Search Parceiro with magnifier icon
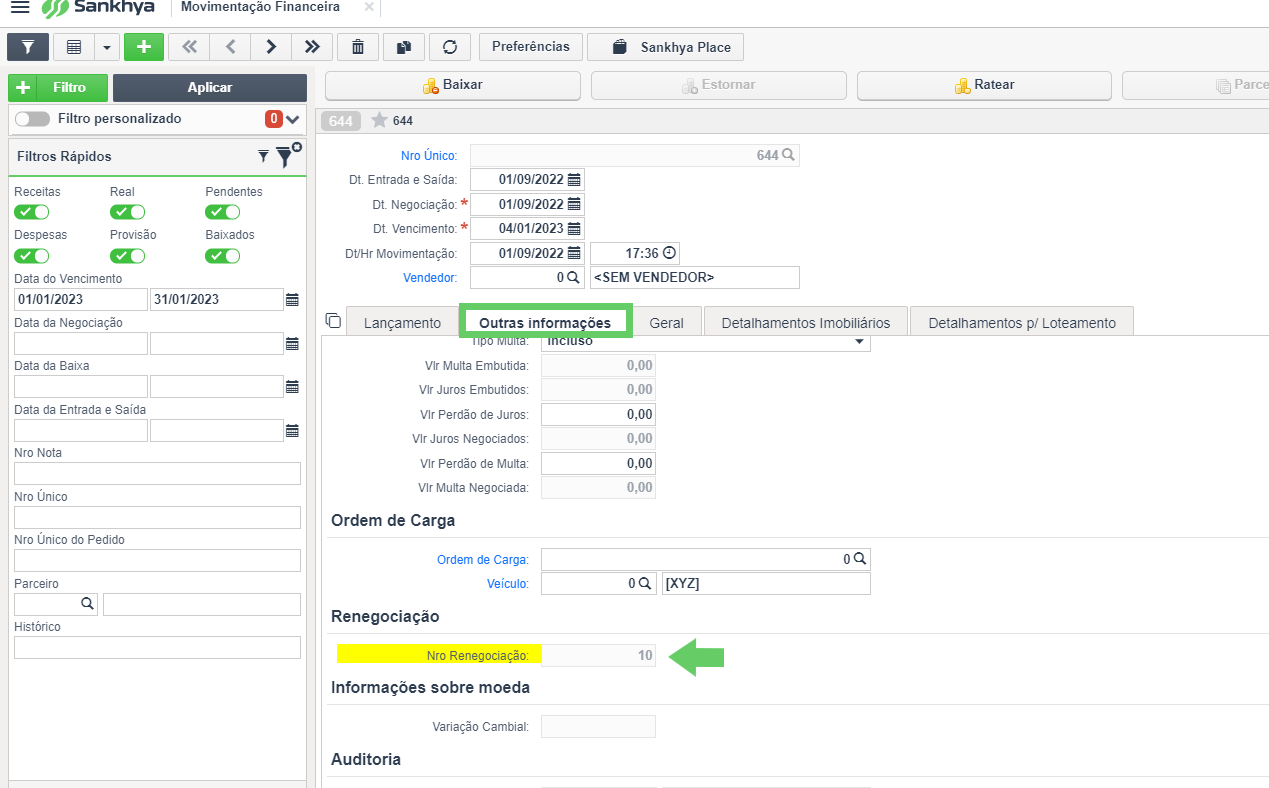 87,603
